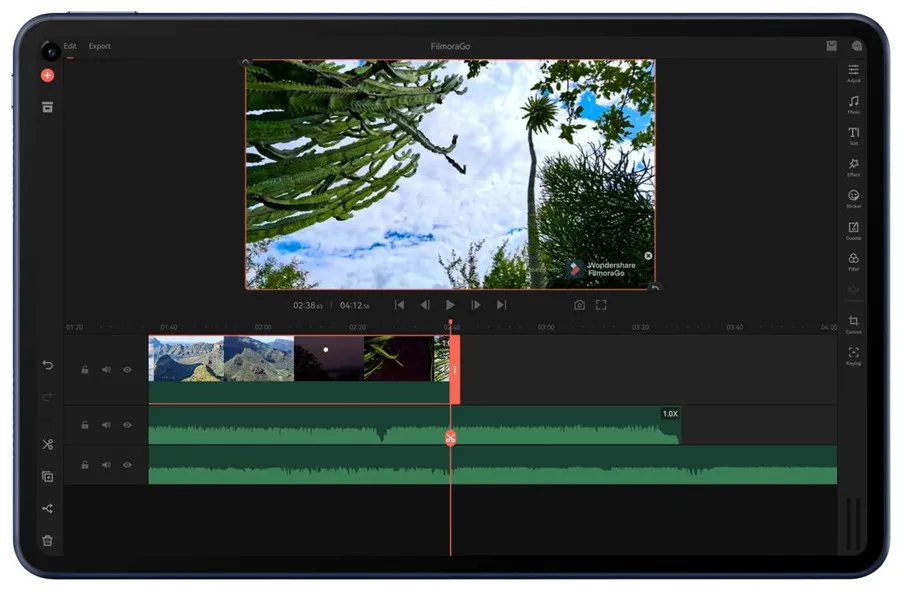Open the Filter tool

[x=854, y=262]
